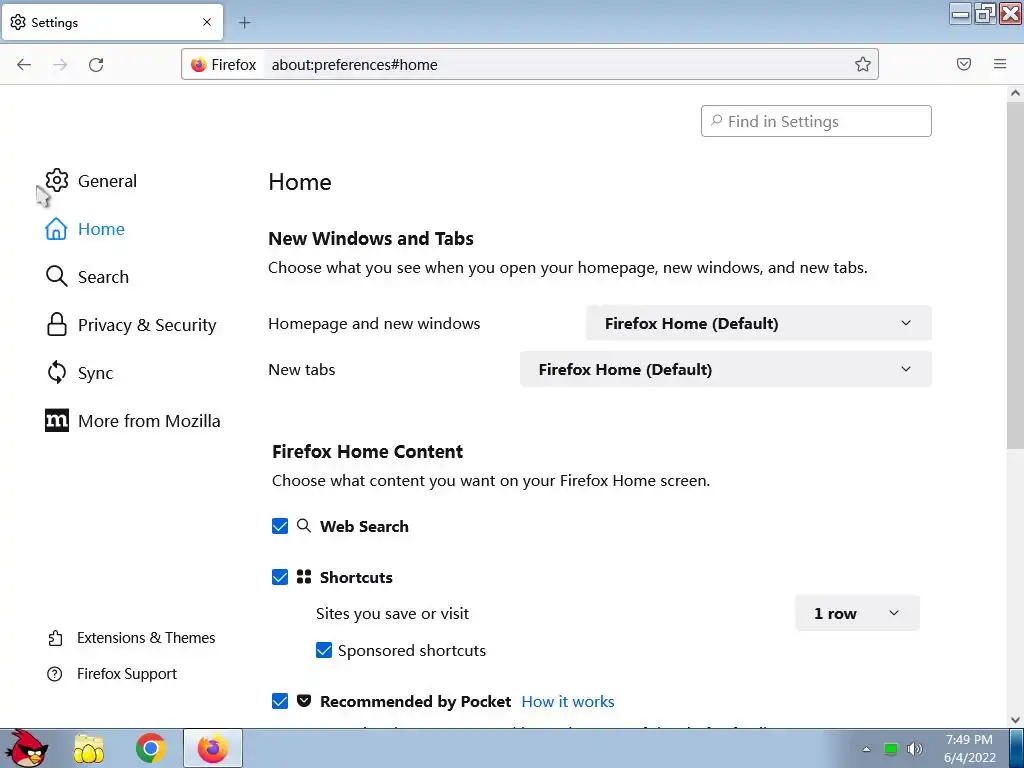Click the Show desktop button at taskbar end

tap(1017, 748)
